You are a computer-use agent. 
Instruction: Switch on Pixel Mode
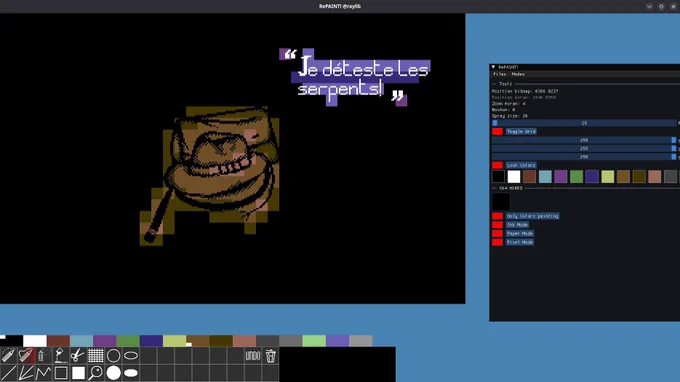520,242
